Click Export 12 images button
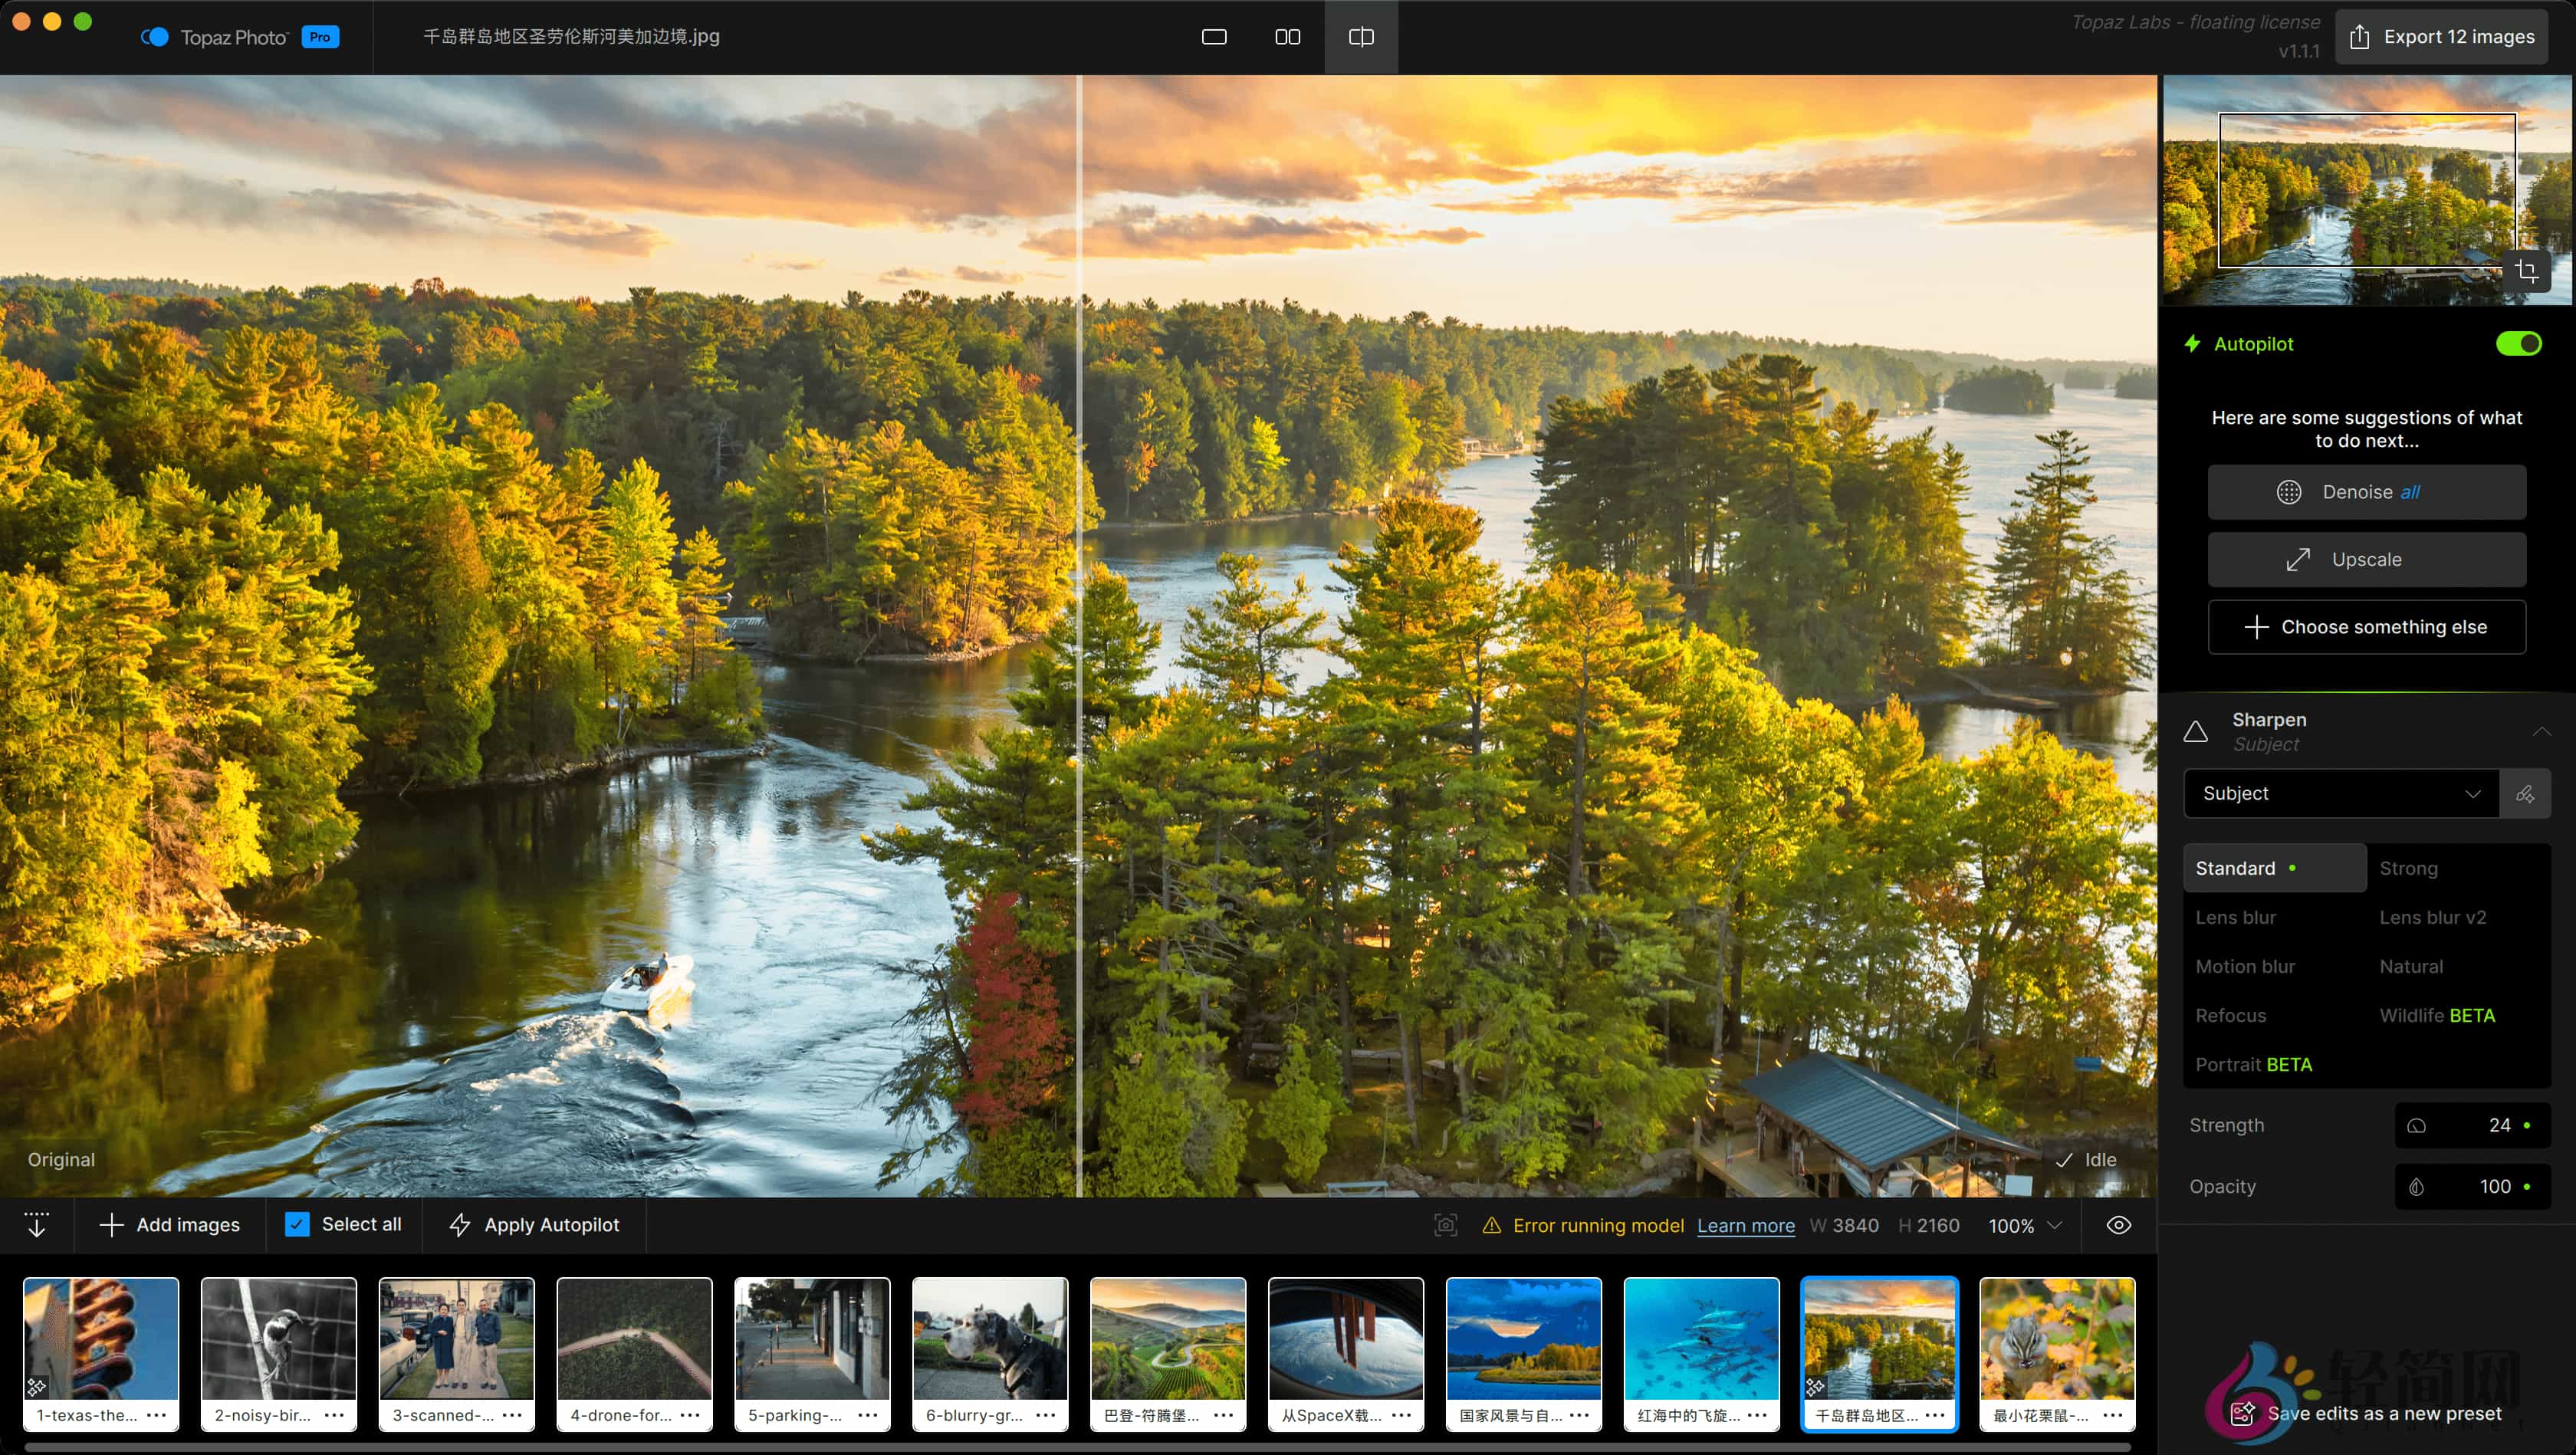Screen dimensions: 2576x1455 (2442, 37)
